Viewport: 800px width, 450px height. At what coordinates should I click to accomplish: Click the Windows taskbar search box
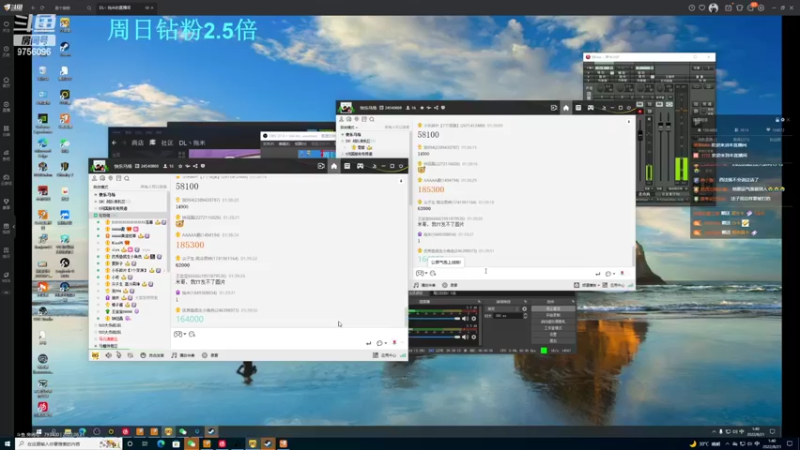69,444
